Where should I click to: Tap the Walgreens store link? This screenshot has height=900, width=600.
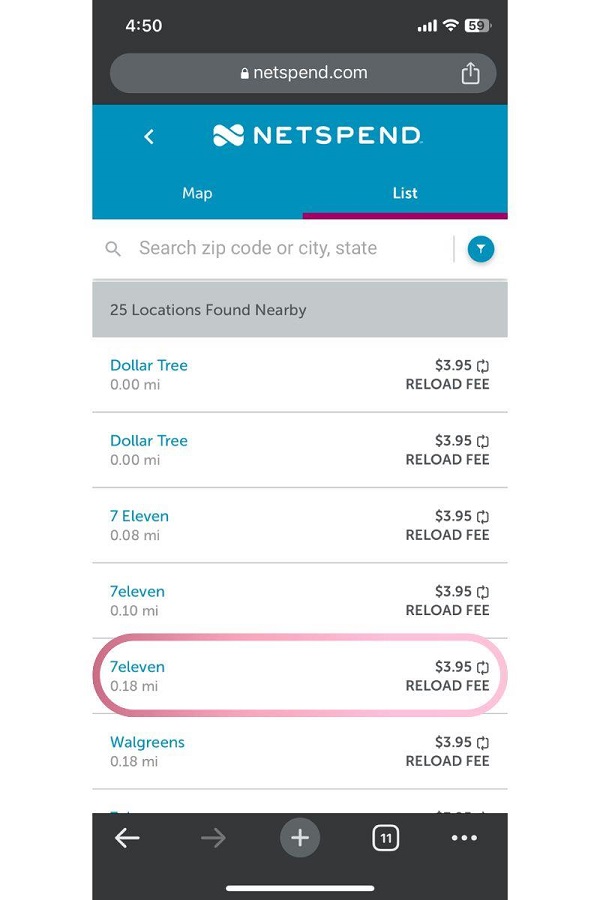[x=147, y=741]
